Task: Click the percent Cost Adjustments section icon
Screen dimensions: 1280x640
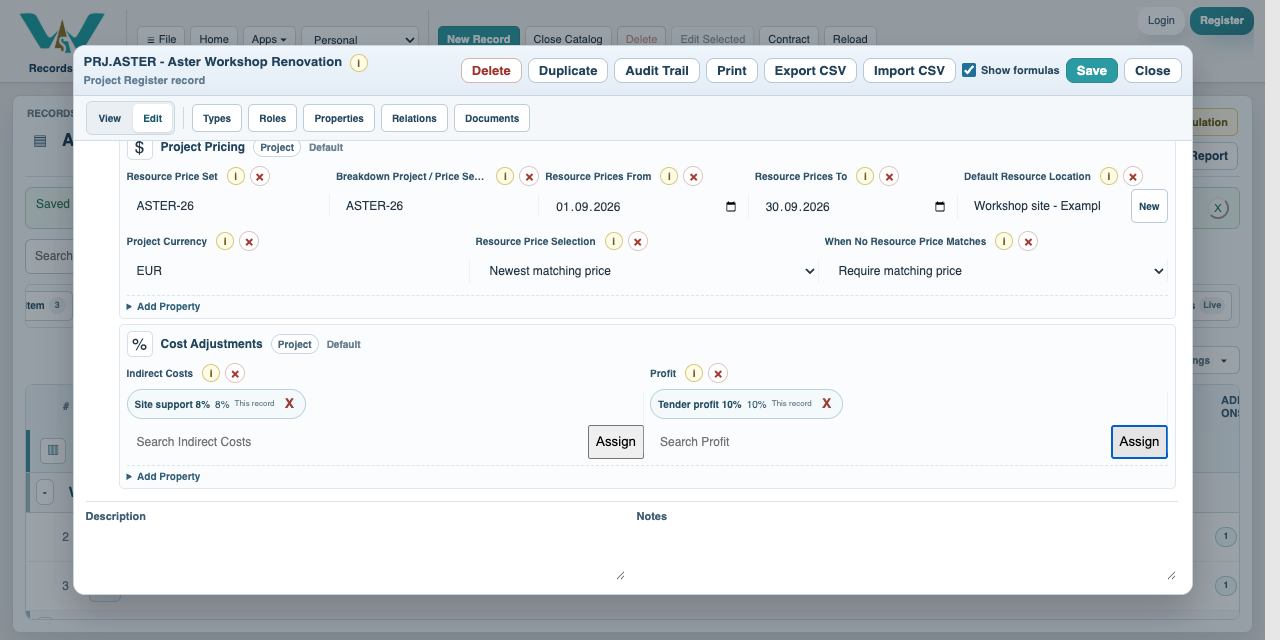Action: 140,344
